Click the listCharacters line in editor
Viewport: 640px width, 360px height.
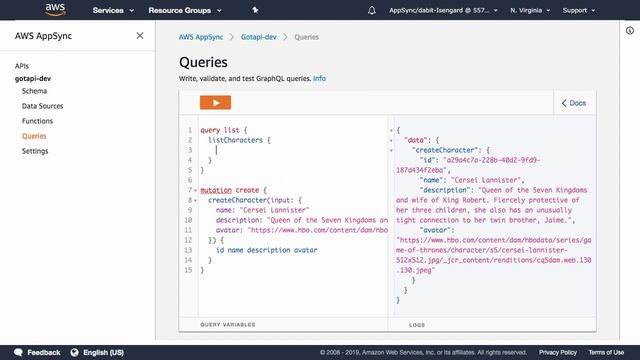(x=239, y=140)
